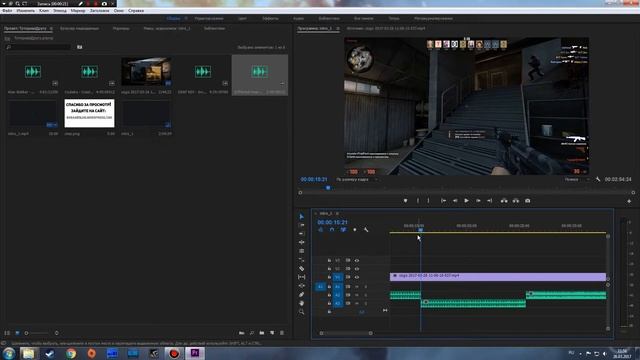Screen dimensions: 640x360
Task: Open program monitor settings wrench
Action: (x=598, y=180)
